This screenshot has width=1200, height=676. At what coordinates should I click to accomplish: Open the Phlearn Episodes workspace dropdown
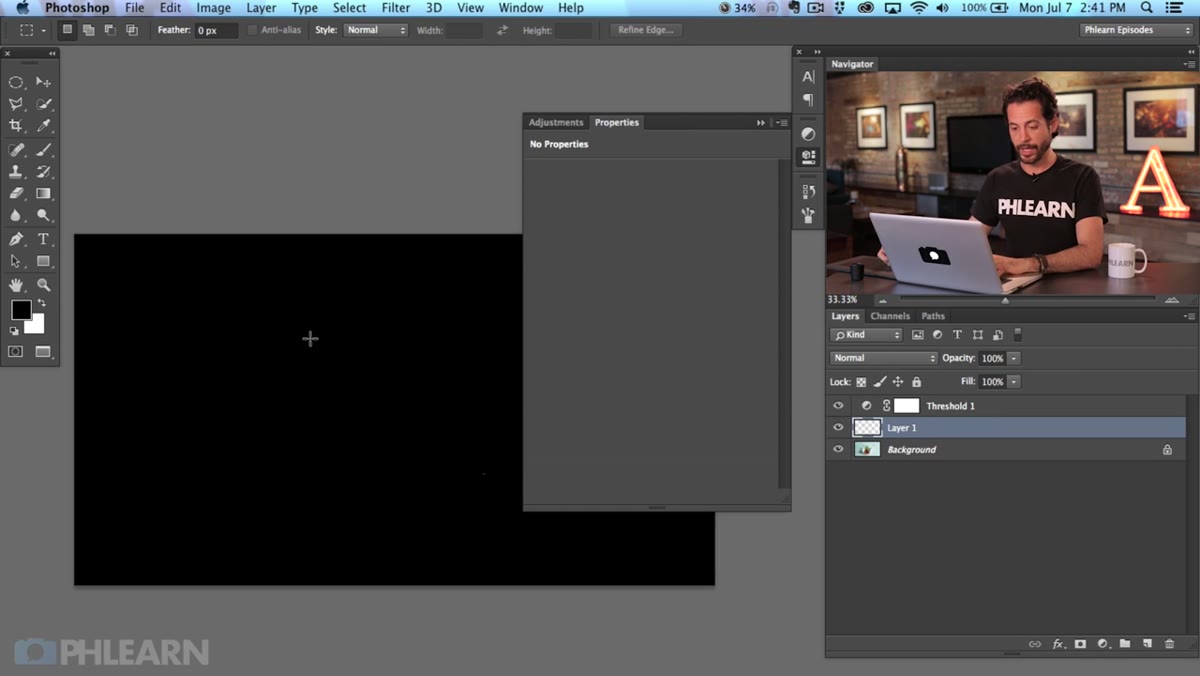(1137, 30)
